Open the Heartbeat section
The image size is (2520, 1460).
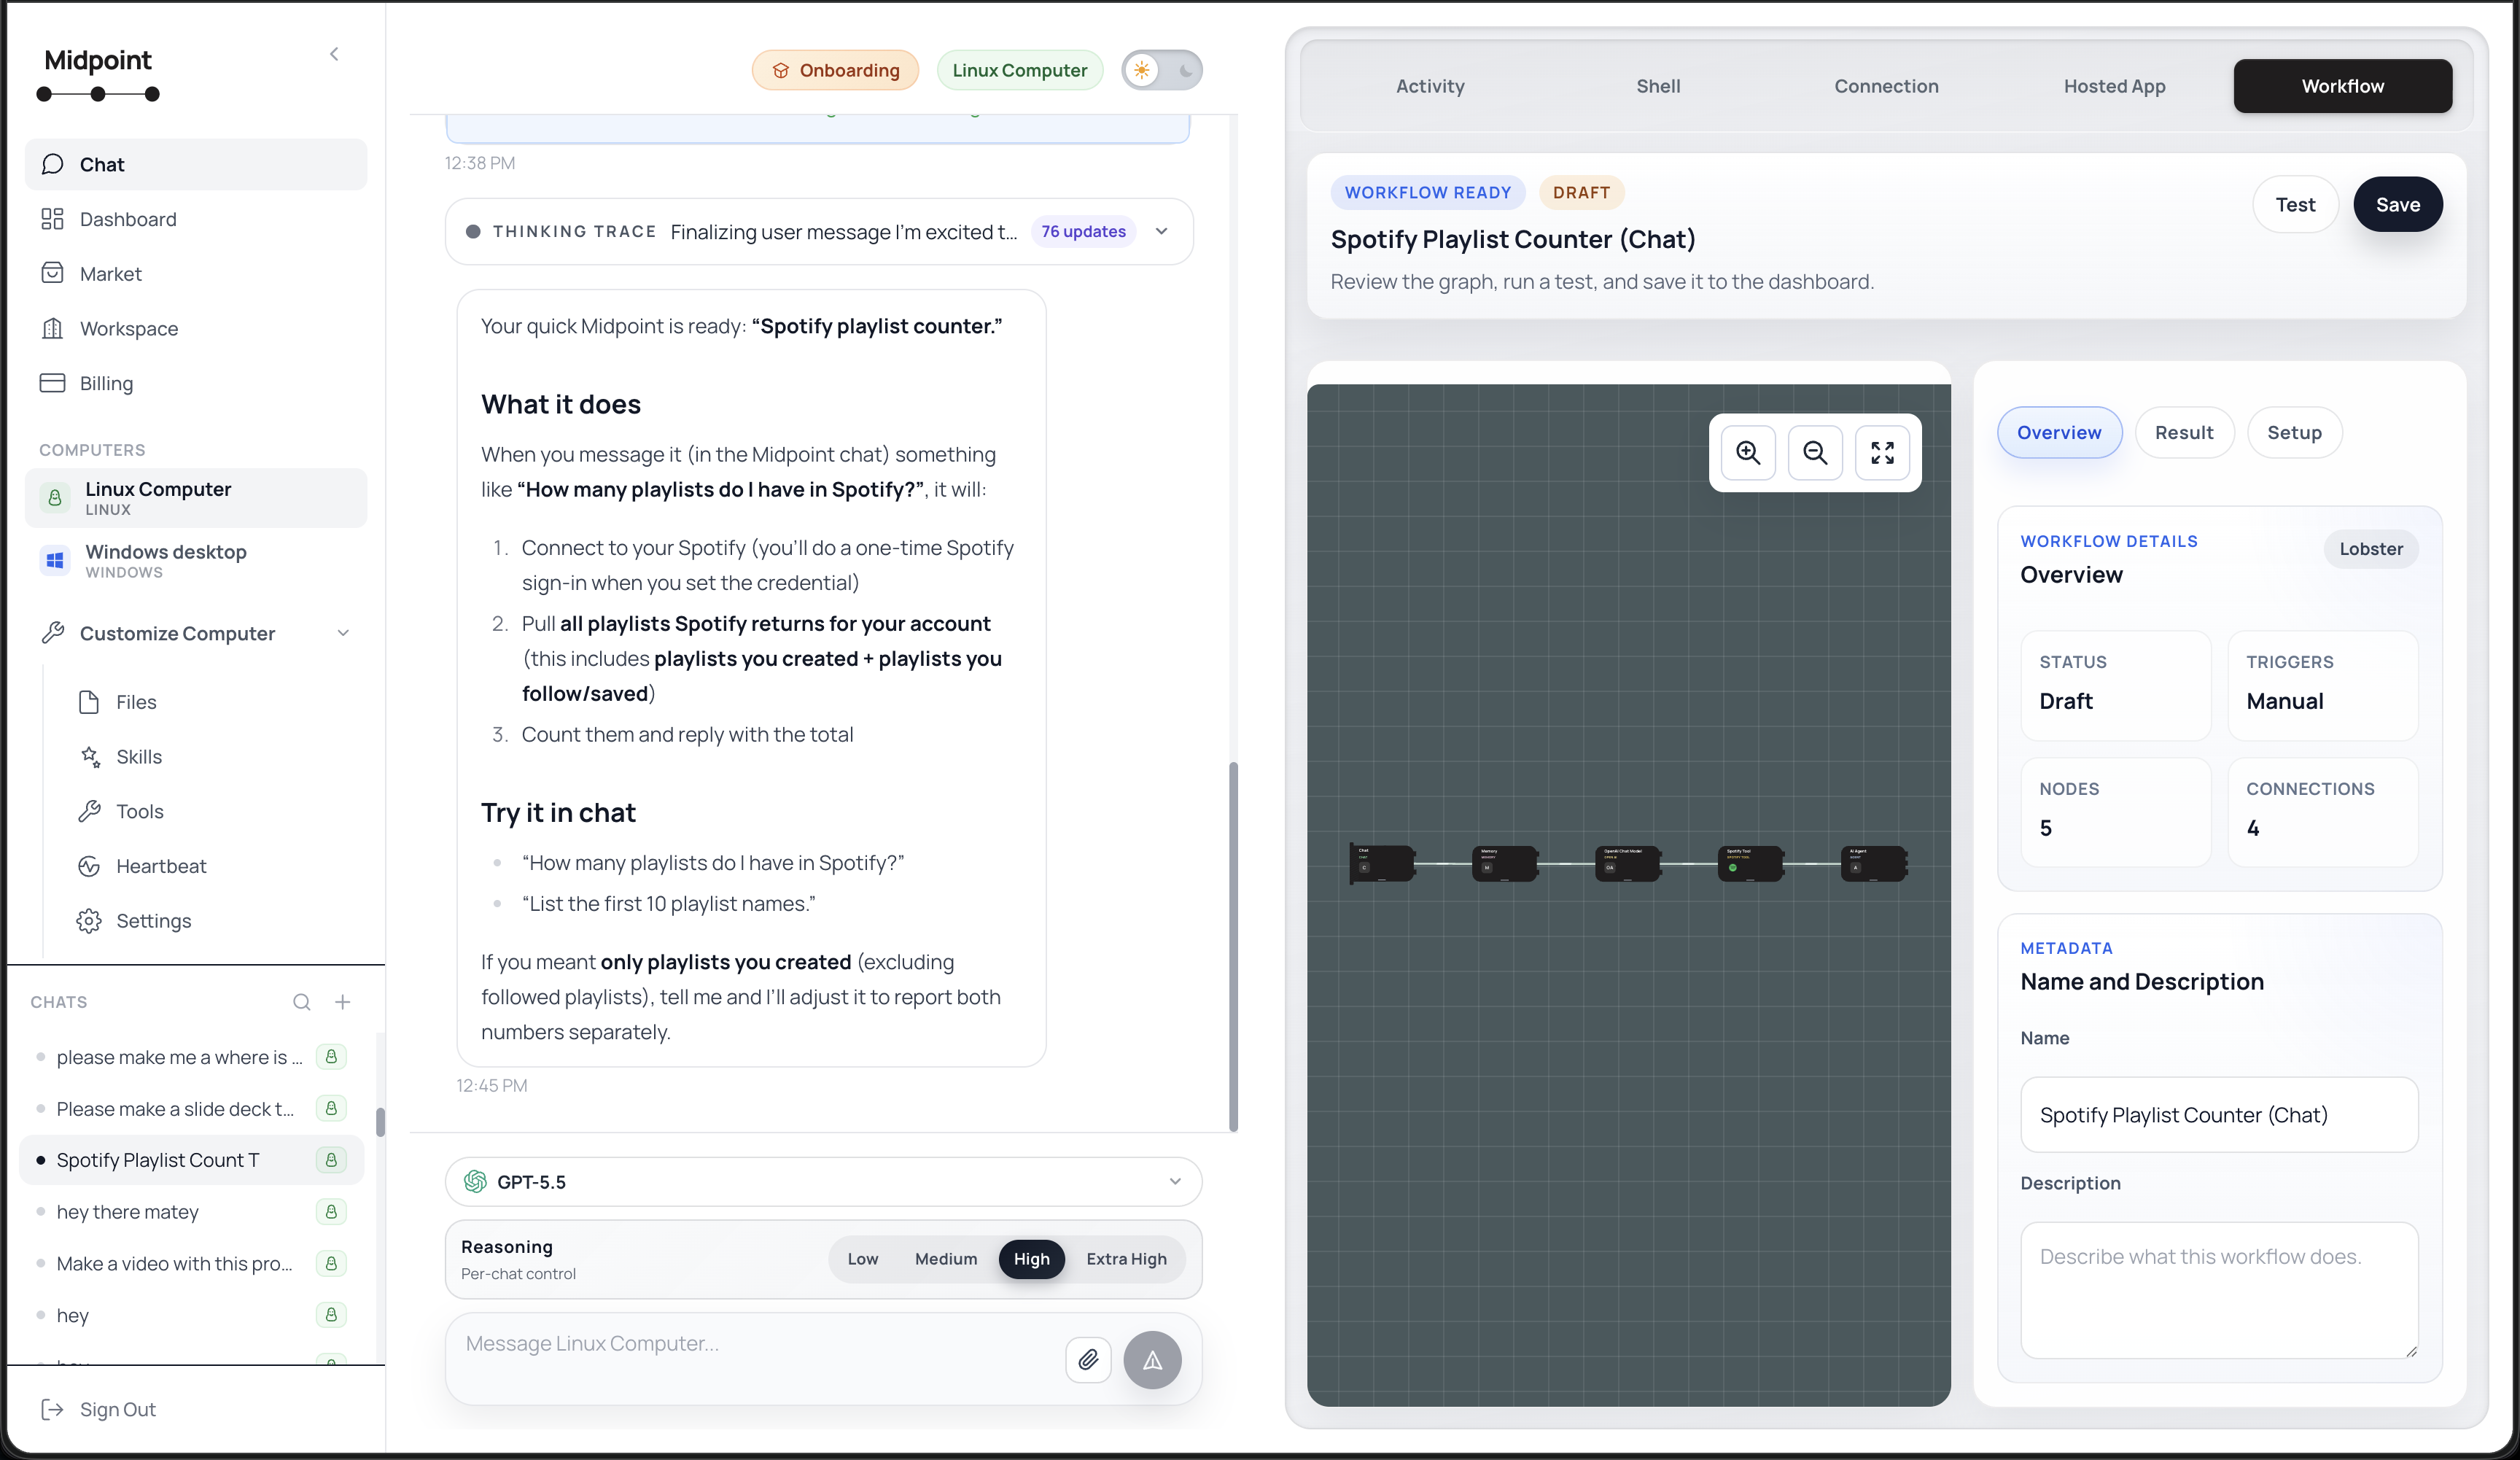[x=214, y=866]
